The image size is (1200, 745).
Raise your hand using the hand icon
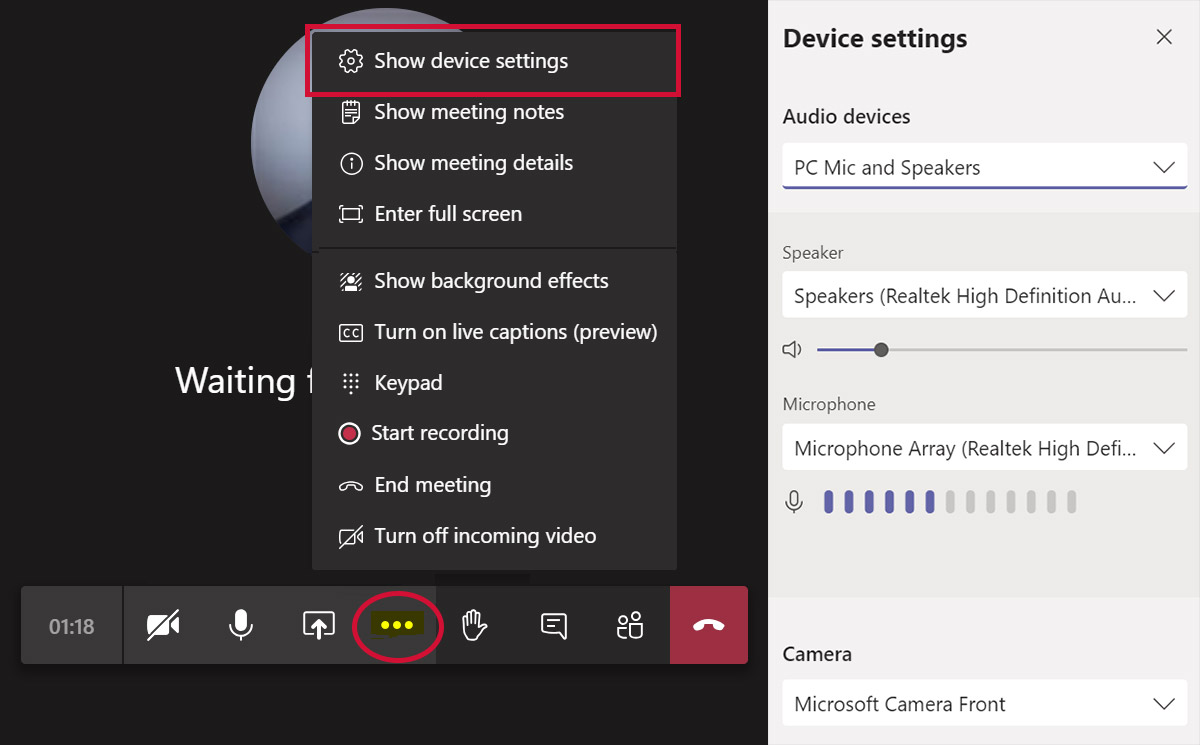[x=474, y=625]
